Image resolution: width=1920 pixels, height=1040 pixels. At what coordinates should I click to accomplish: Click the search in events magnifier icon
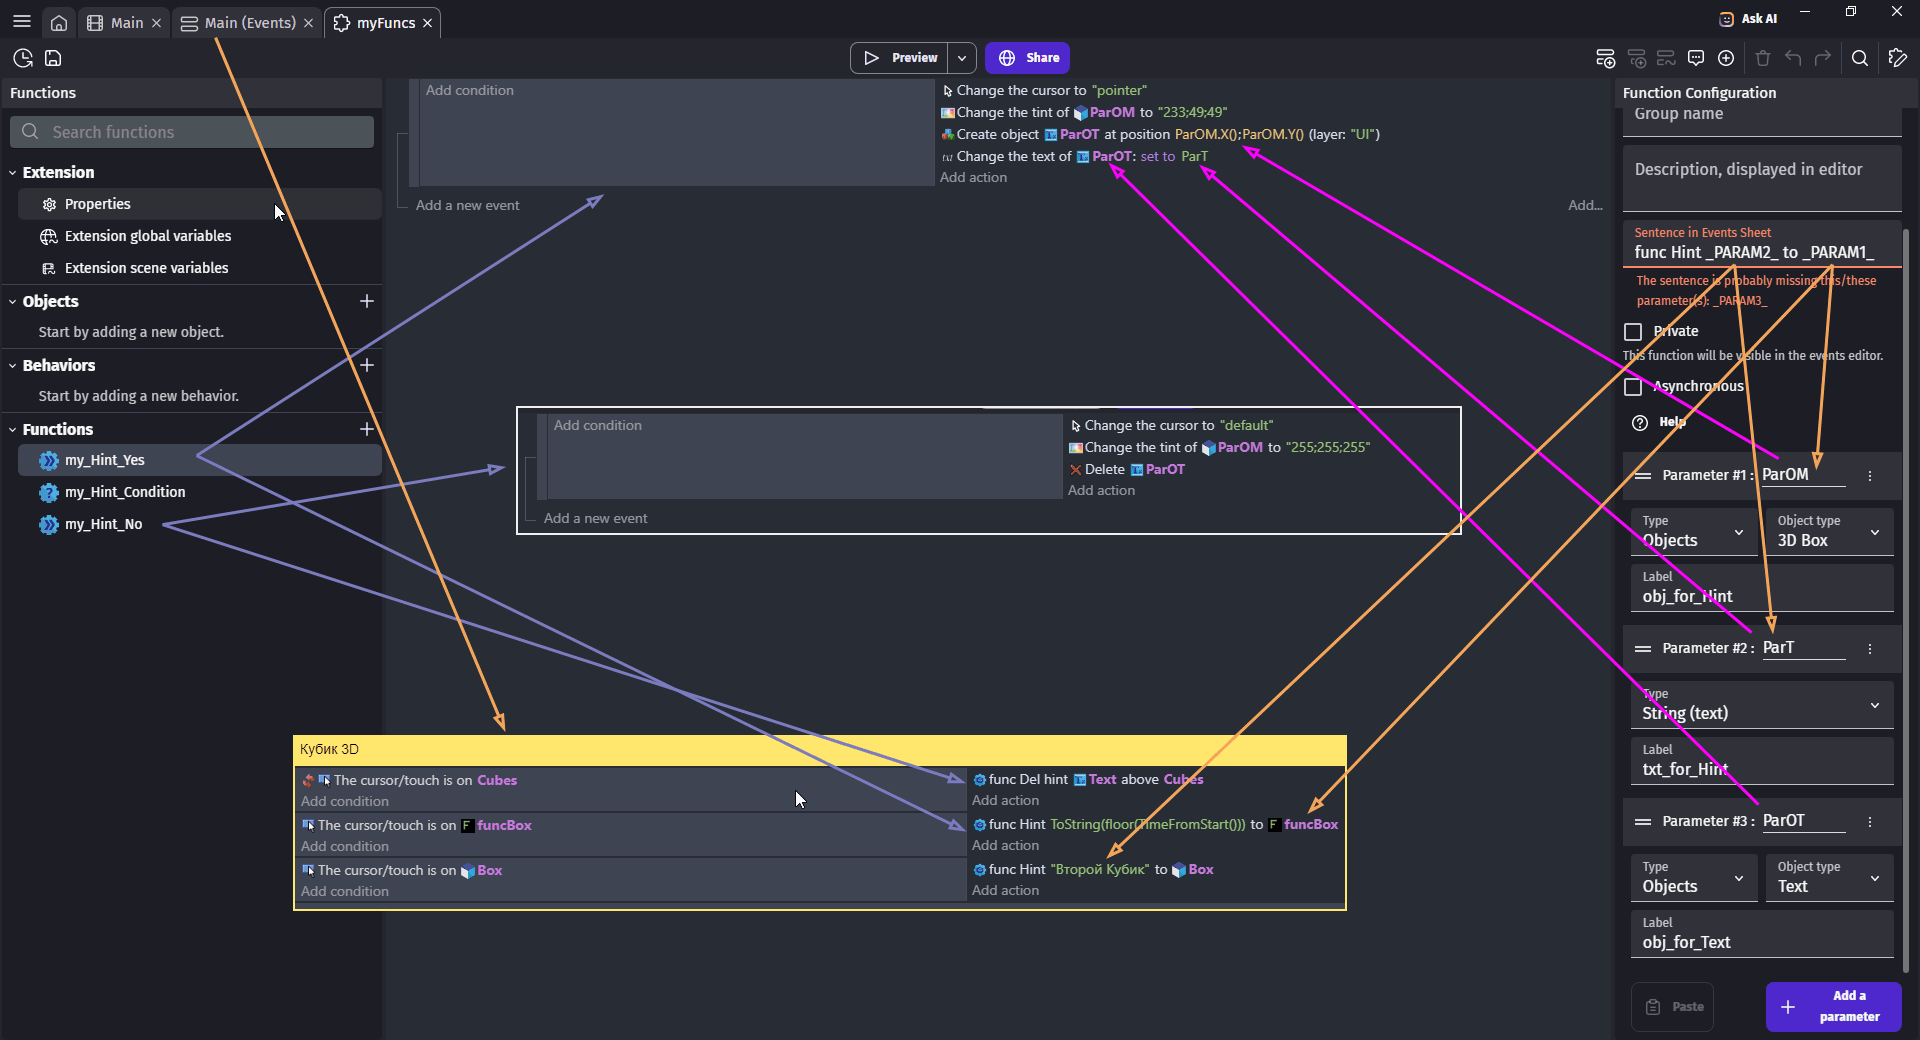pyautogui.click(x=1859, y=58)
